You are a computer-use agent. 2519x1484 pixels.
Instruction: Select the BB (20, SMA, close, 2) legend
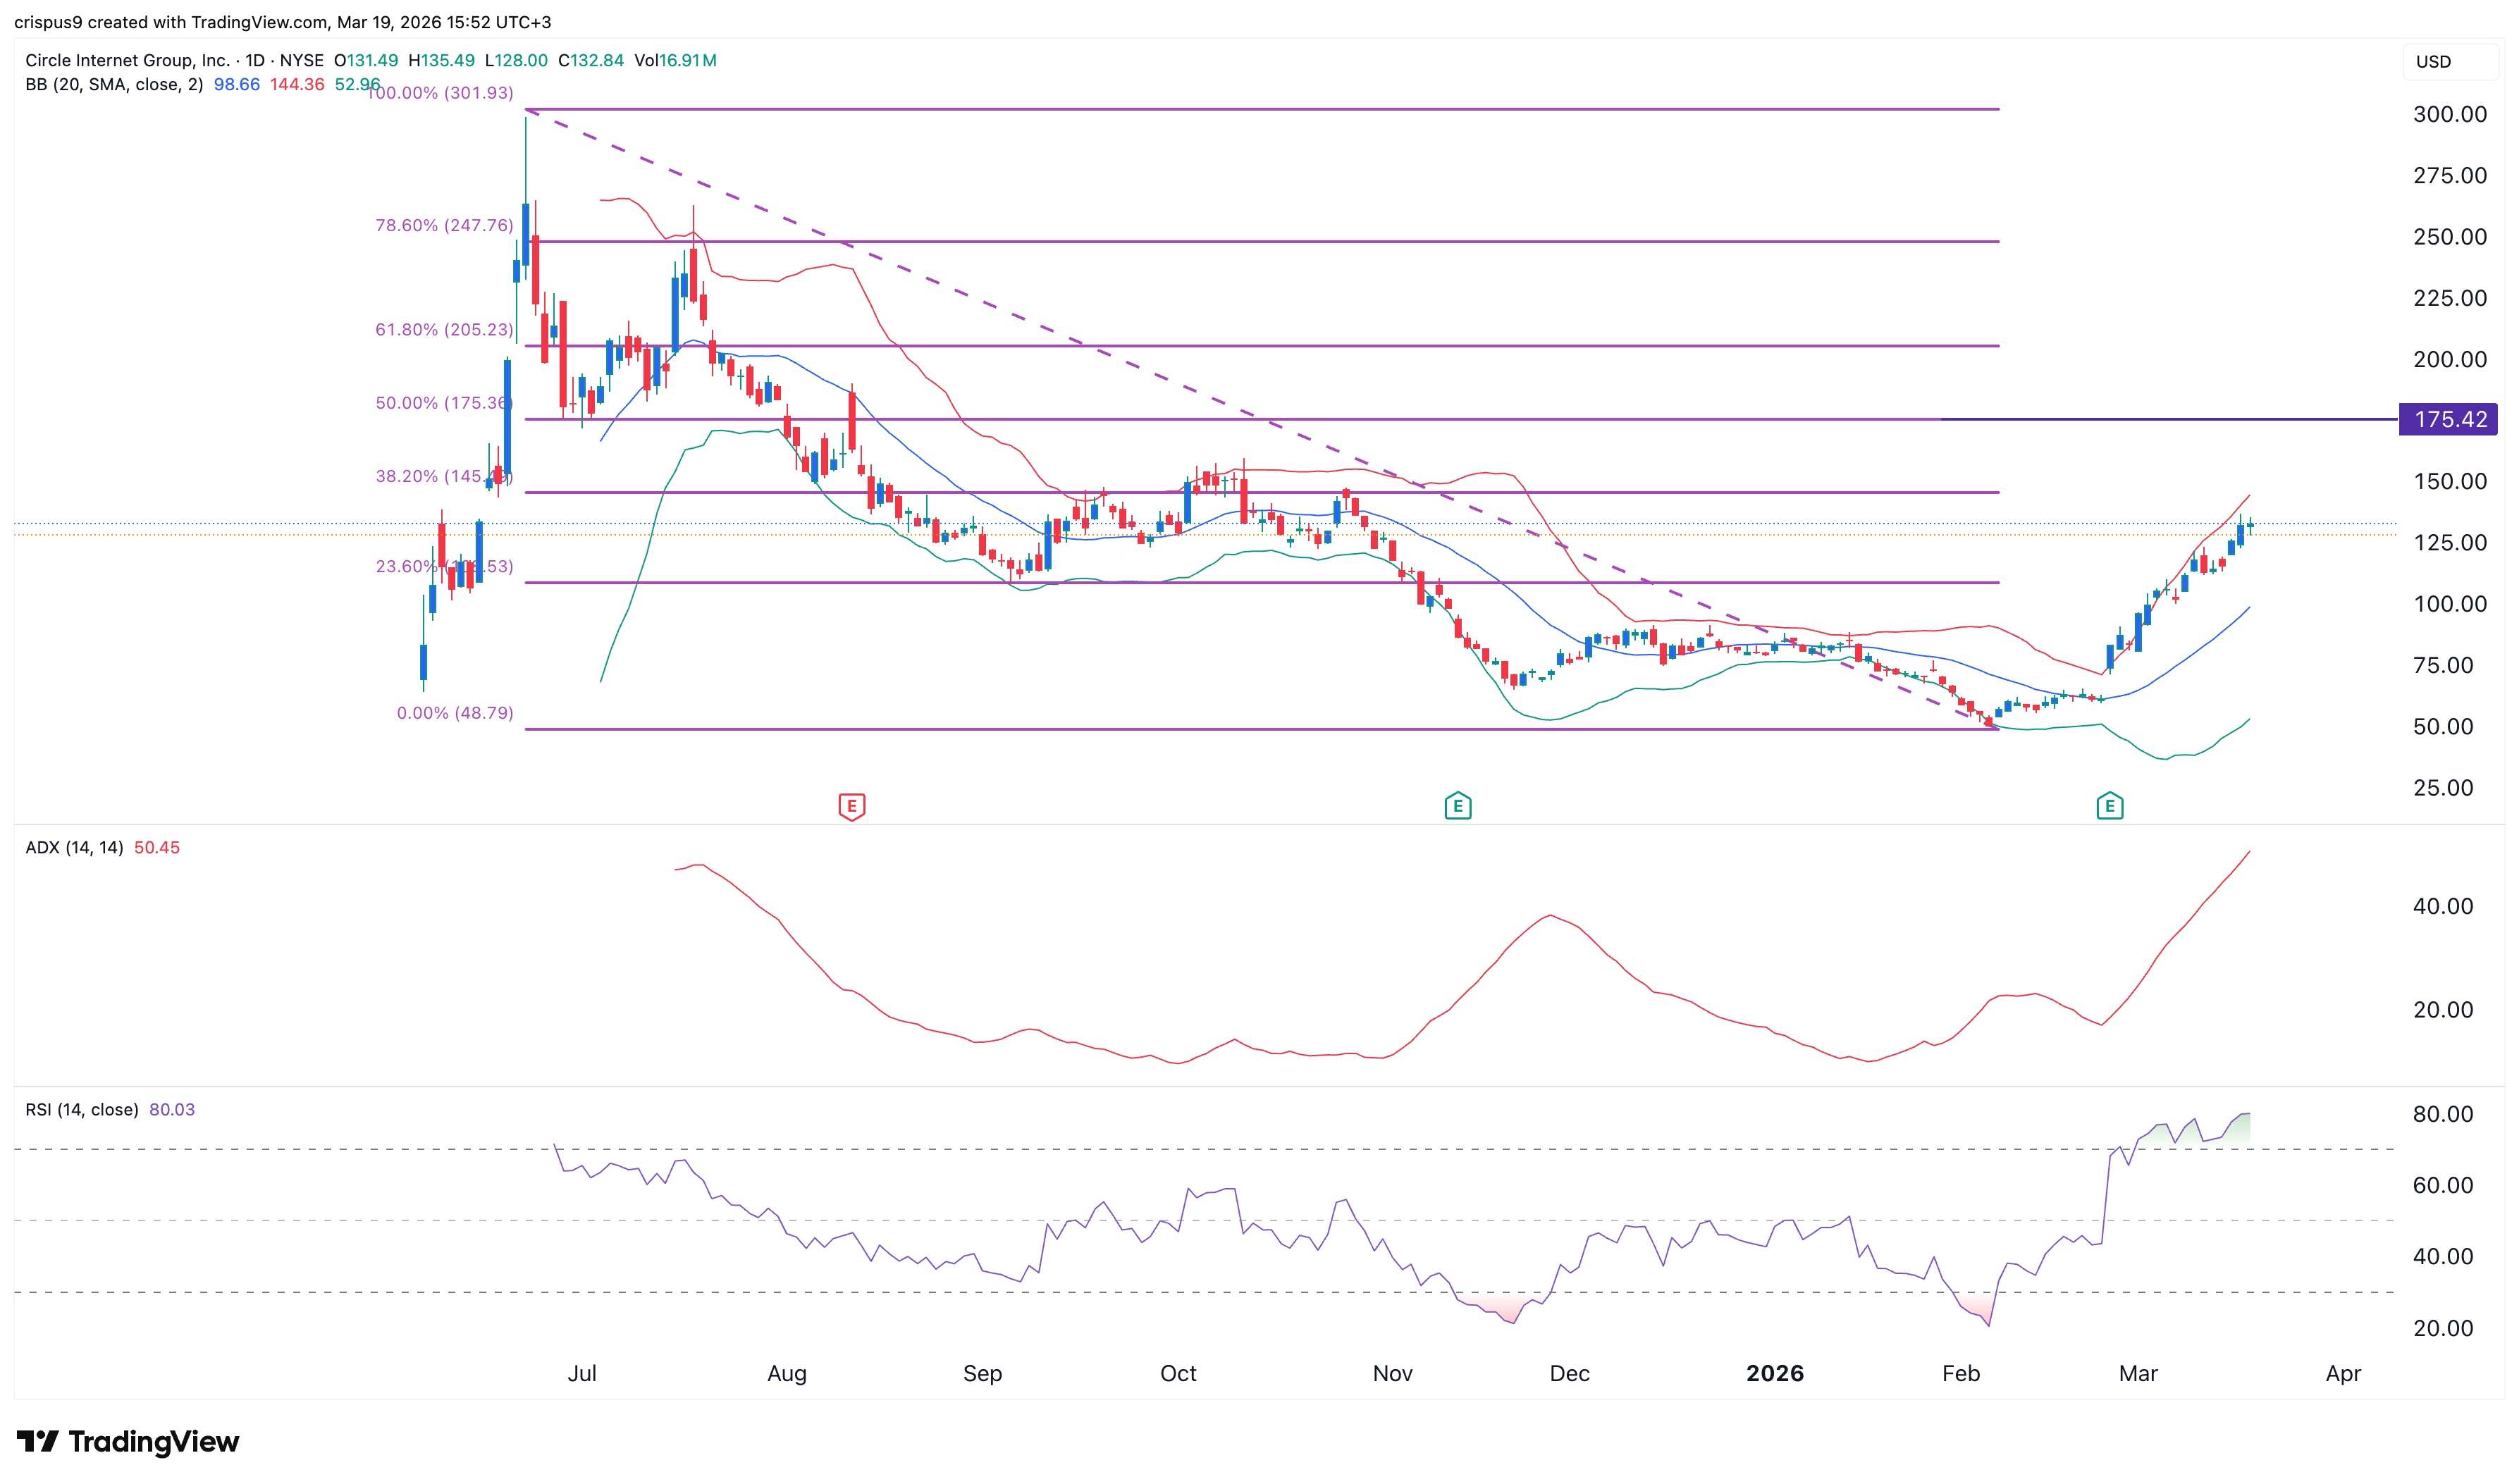coord(114,85)
